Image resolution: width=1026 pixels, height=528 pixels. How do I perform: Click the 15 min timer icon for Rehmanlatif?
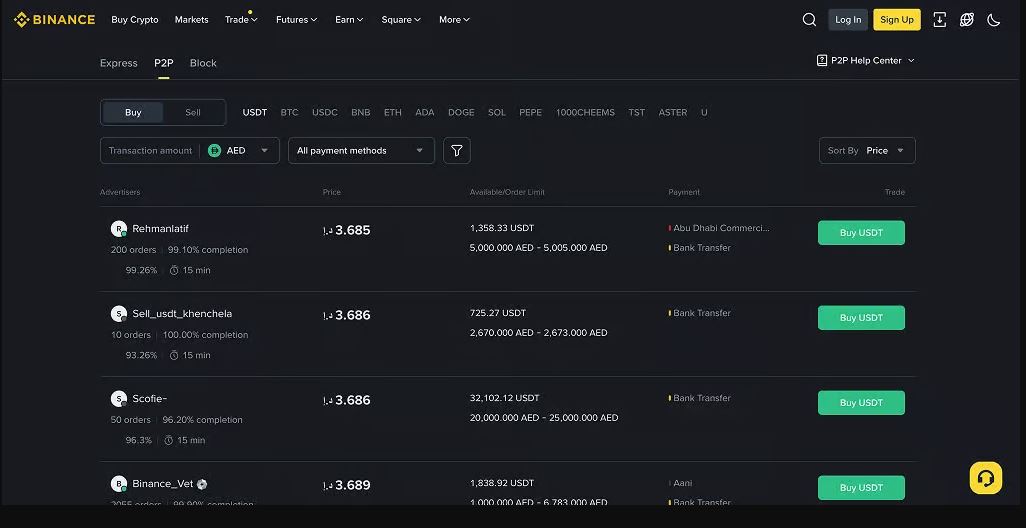(x=174, y=270)
